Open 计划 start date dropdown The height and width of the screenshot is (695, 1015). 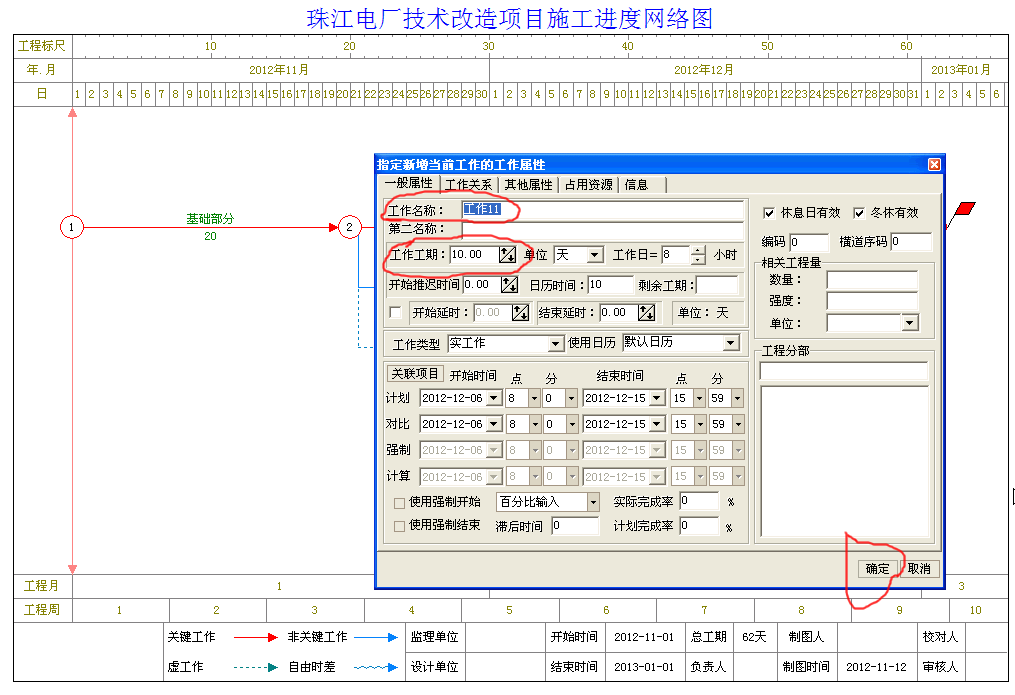coord(494,398)
